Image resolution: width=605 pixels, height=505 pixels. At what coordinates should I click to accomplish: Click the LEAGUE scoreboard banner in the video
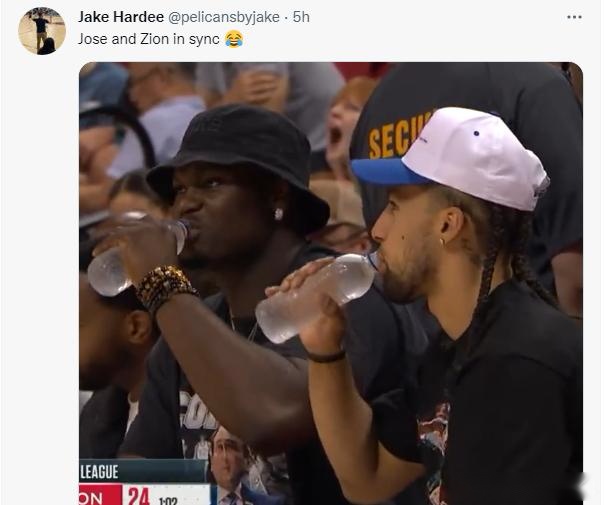[143, 471]
